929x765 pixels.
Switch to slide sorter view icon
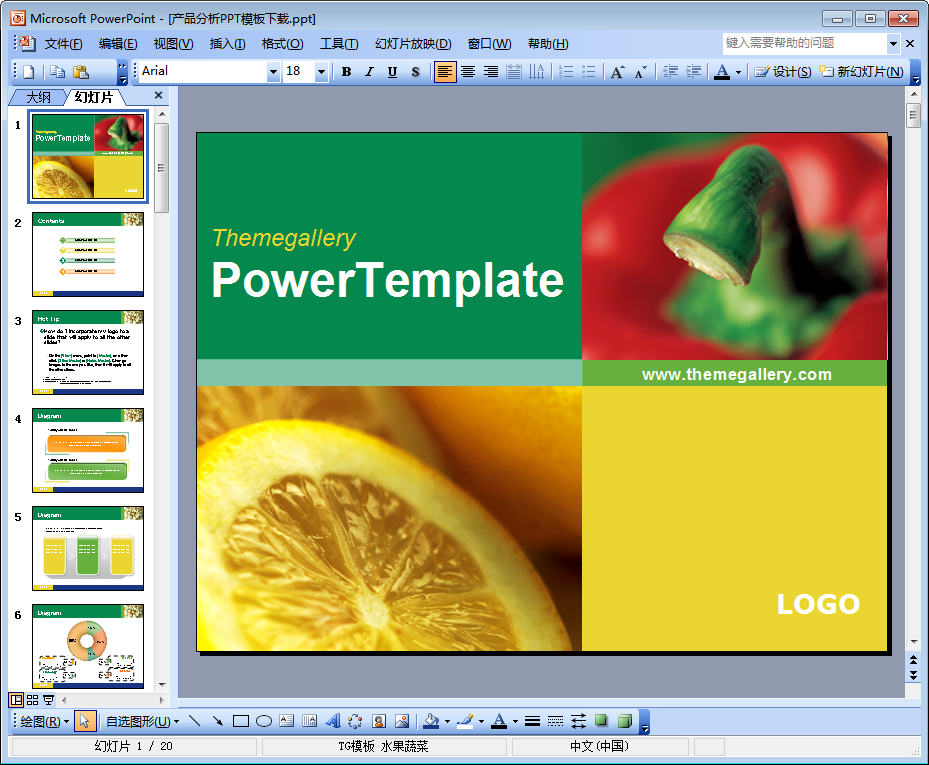33,700
